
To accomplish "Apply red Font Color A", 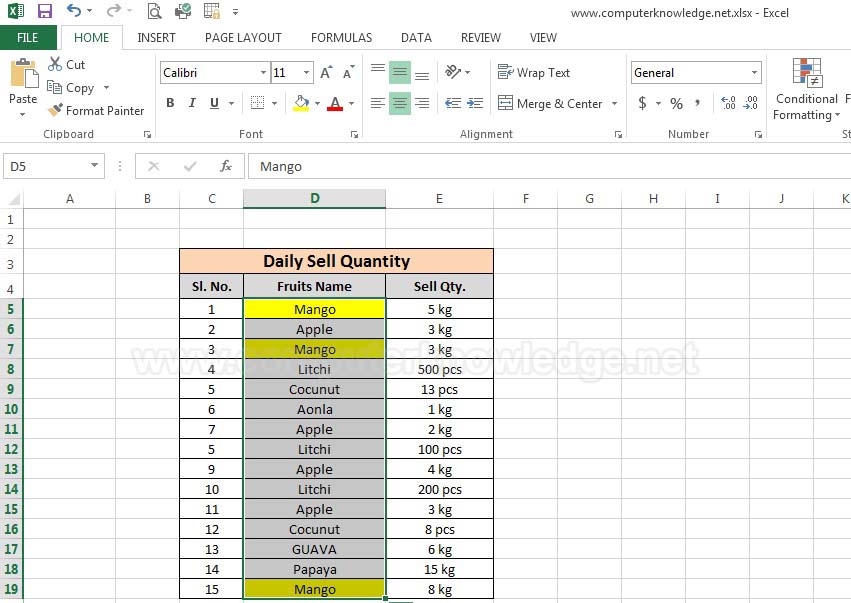I will pyautogui.click(x=335, y=103).
